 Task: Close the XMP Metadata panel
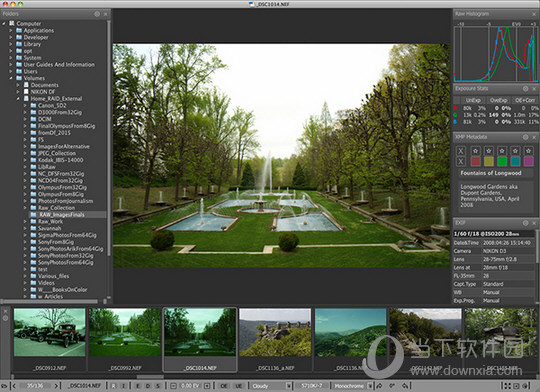pyautogui.click(x=534, y=137)
